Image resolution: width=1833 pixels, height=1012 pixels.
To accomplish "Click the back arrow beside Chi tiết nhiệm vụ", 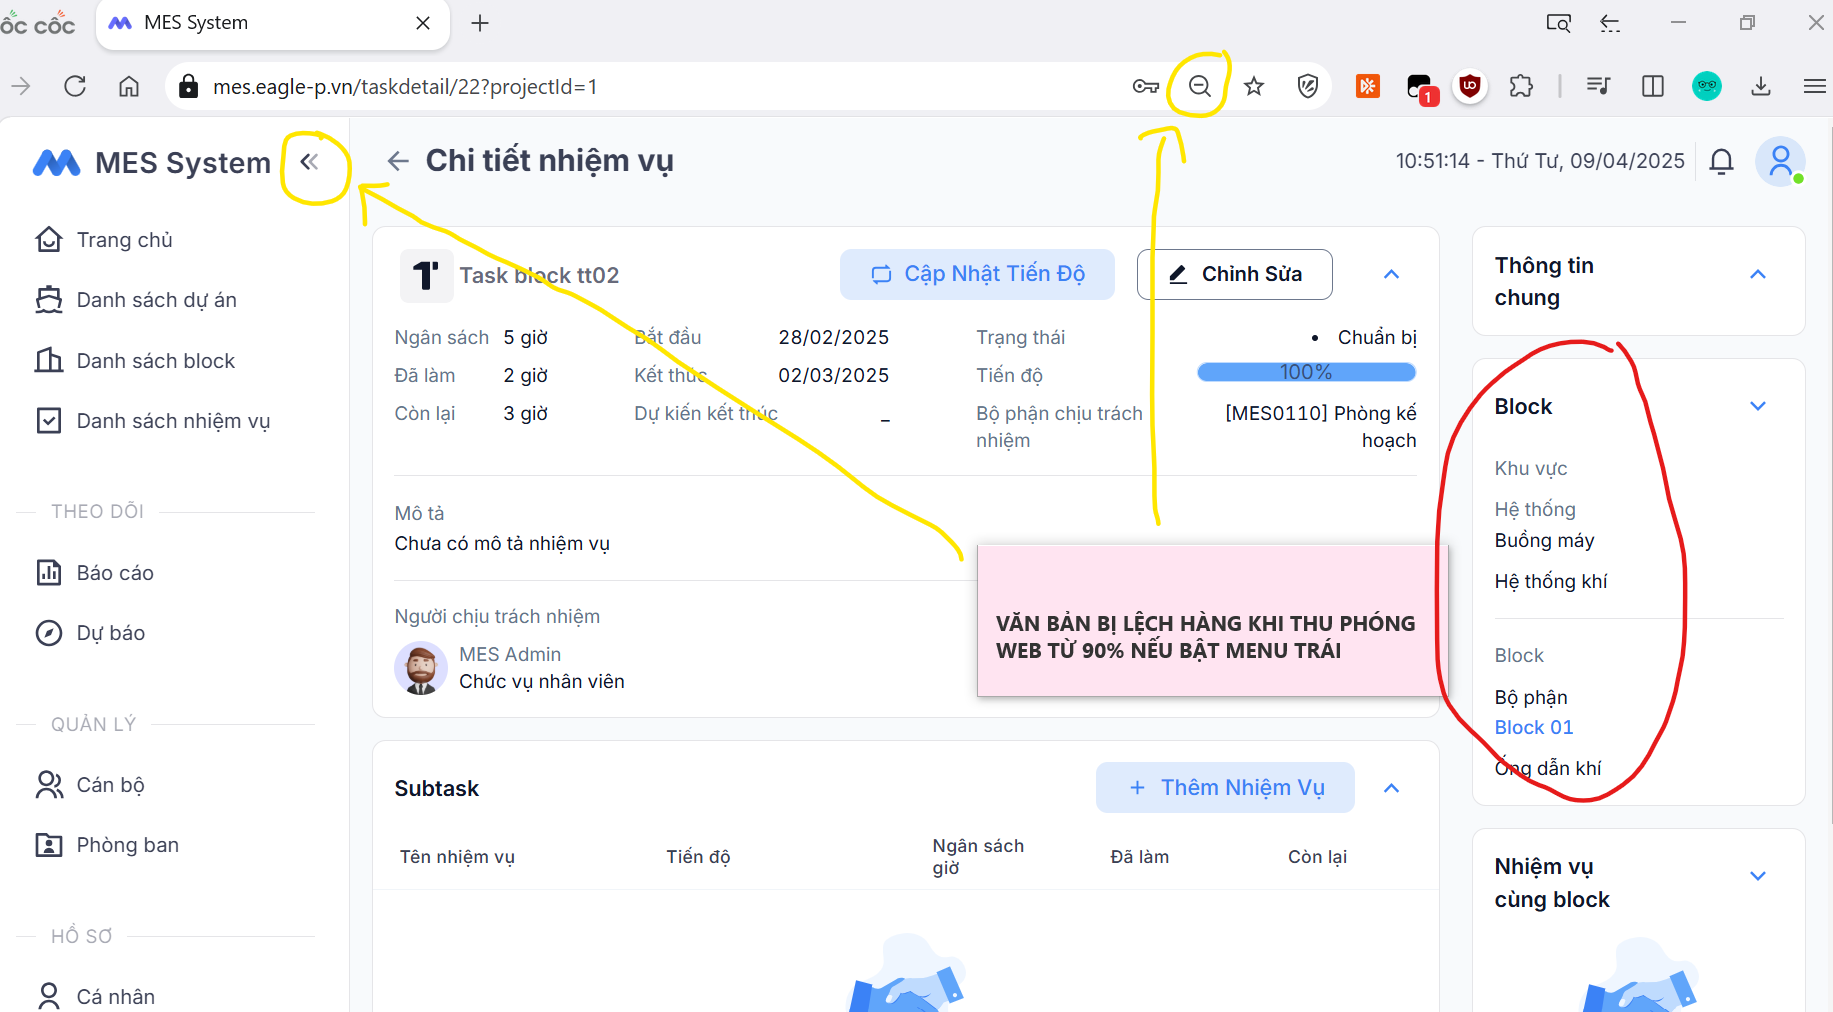I will click(x=398, y=161).
